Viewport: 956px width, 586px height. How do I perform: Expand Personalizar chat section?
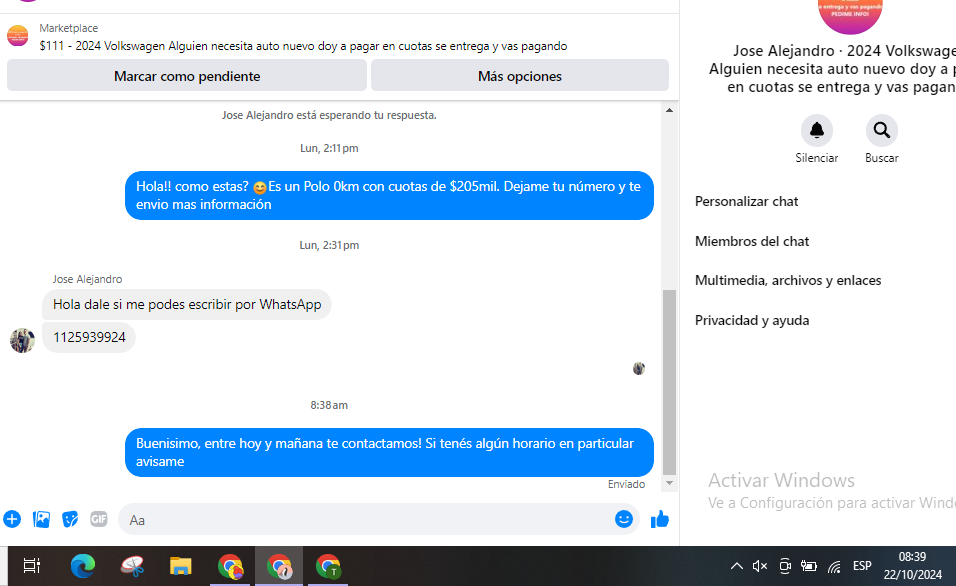[x=746, y=201]
